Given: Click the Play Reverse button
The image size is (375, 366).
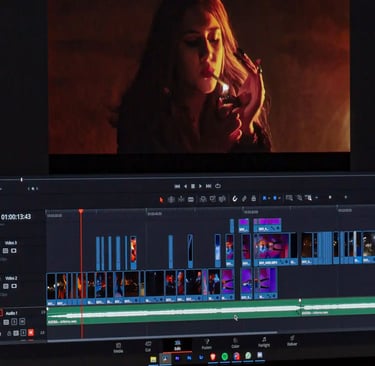Looking at the screenshot, I should click(186, 186).
